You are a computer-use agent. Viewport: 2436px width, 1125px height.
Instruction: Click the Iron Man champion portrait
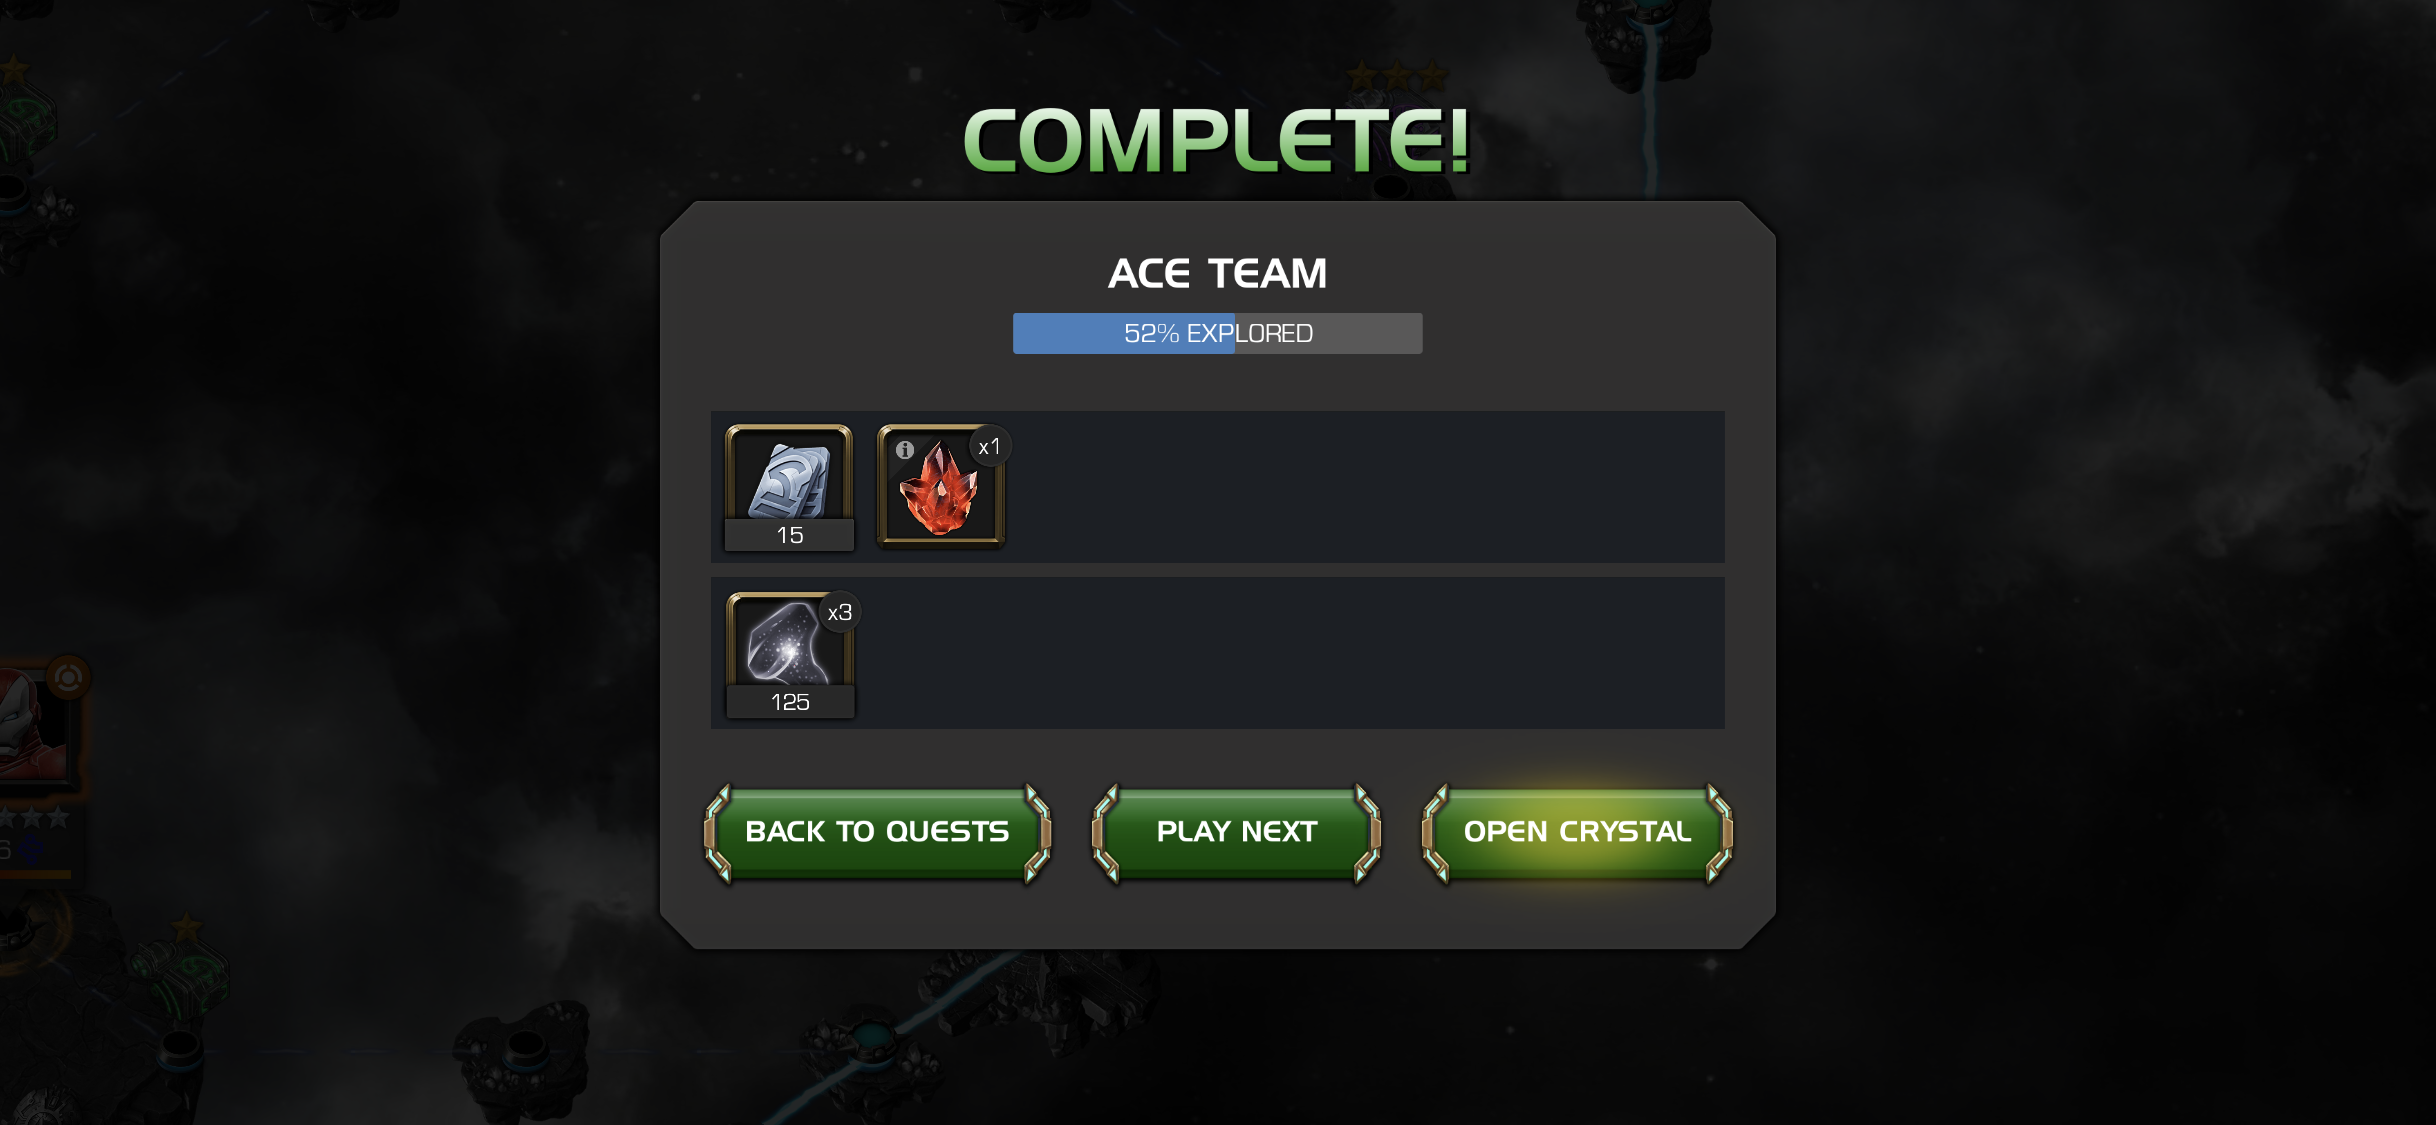[34, 727]
